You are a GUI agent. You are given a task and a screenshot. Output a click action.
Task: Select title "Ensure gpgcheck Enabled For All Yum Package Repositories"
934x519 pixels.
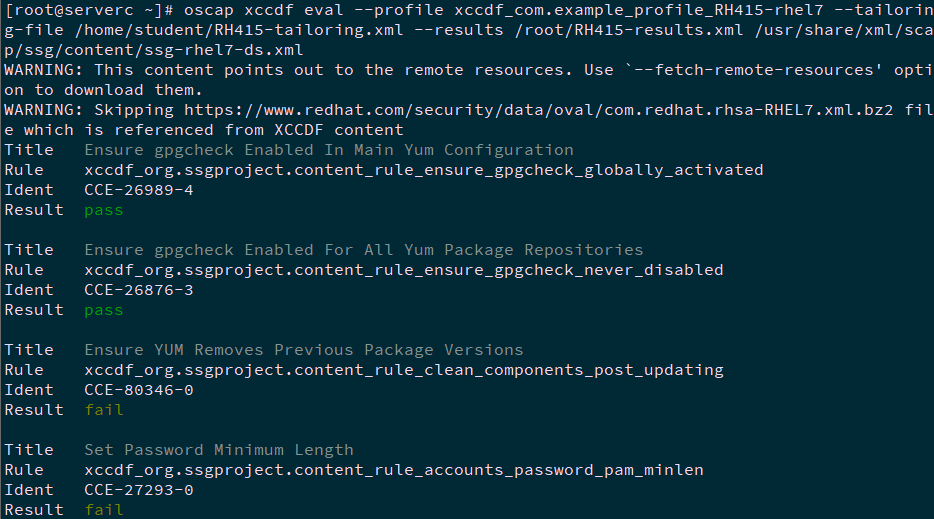[x=363, y=250]
